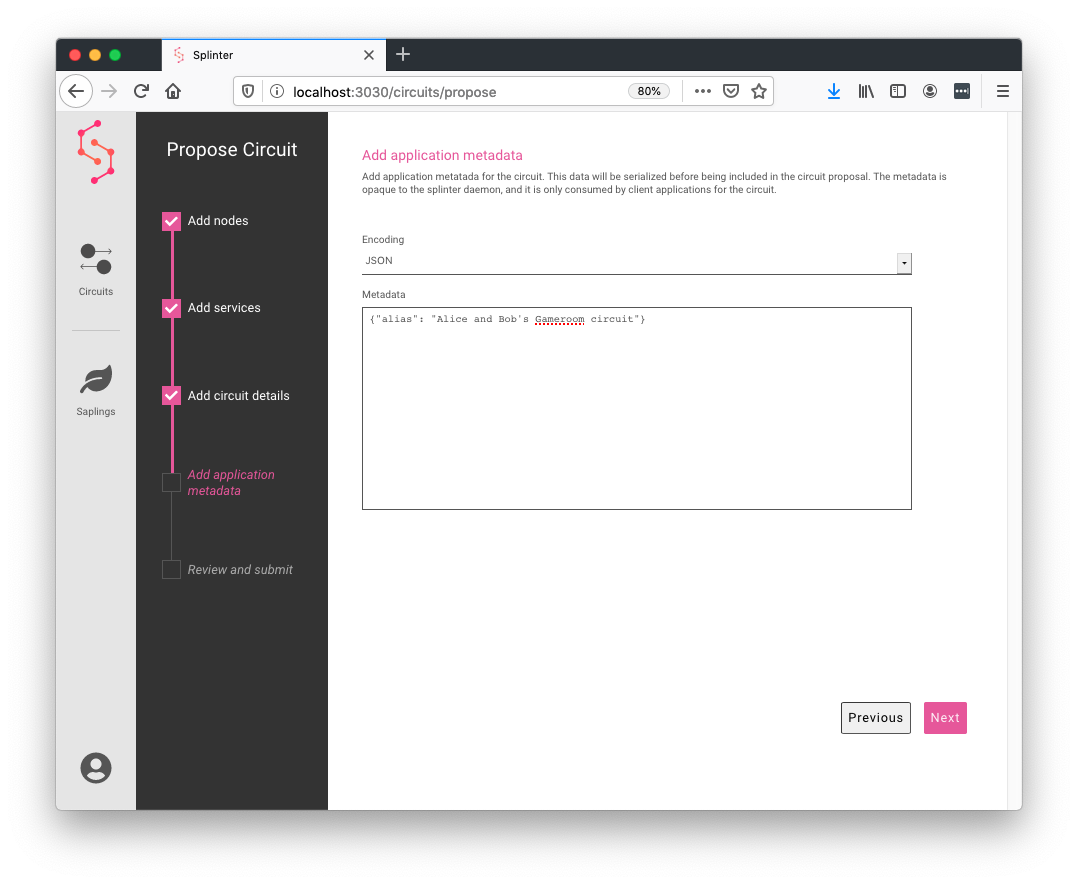Select Add application metadata step label
1078x884 pixels.
pyautogui.click(x=231, y=483)
